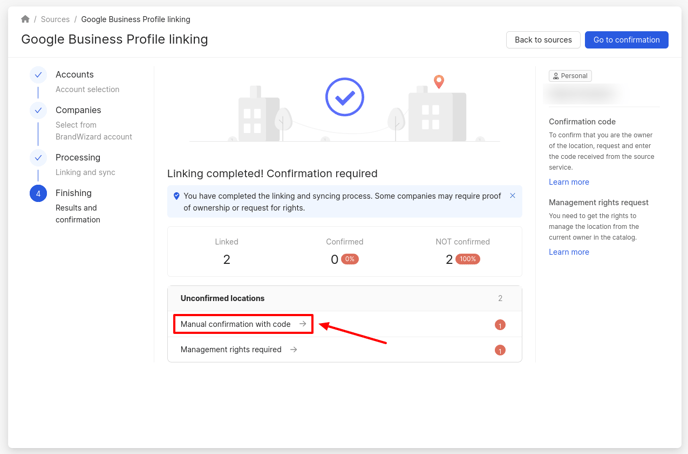The height and width of the screenshot is (454, 688).
Task: Click the location pin icon in the banner
Action: pos(176,196)
